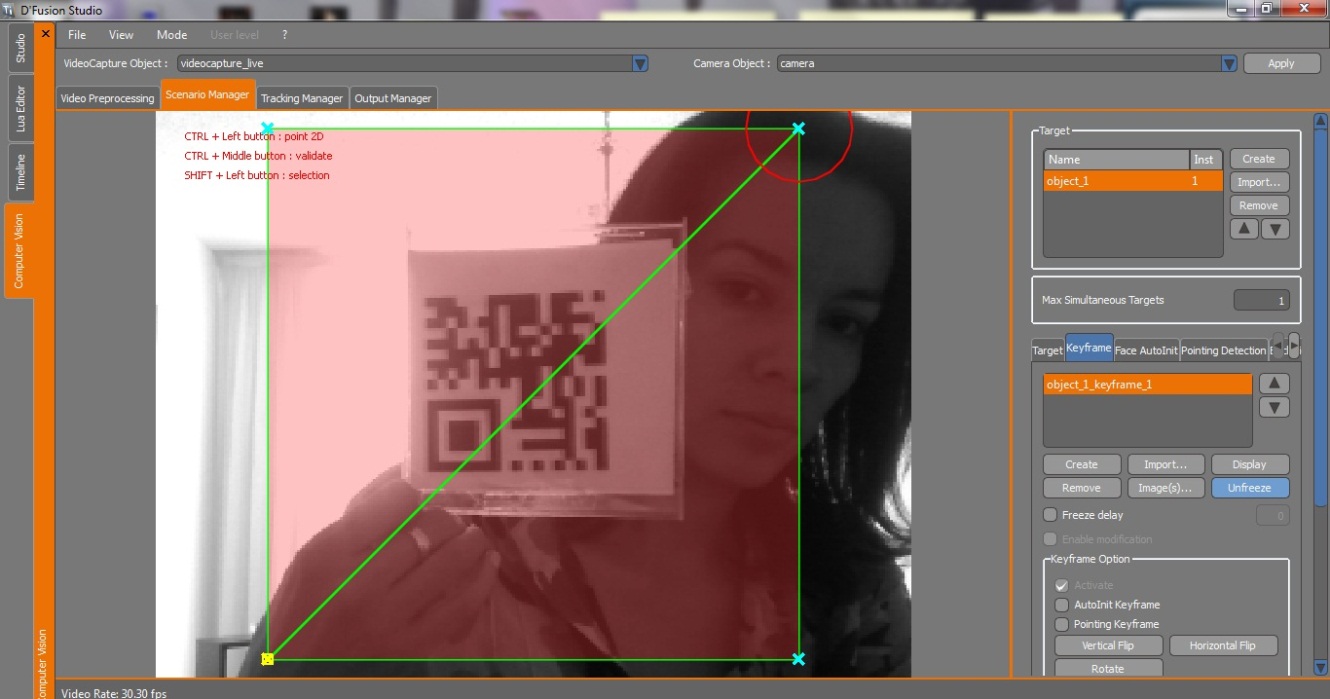The width and height of the screenshot is (1330, 699).
Task: Move target down with the arrow button
Action: (1274, 229)
